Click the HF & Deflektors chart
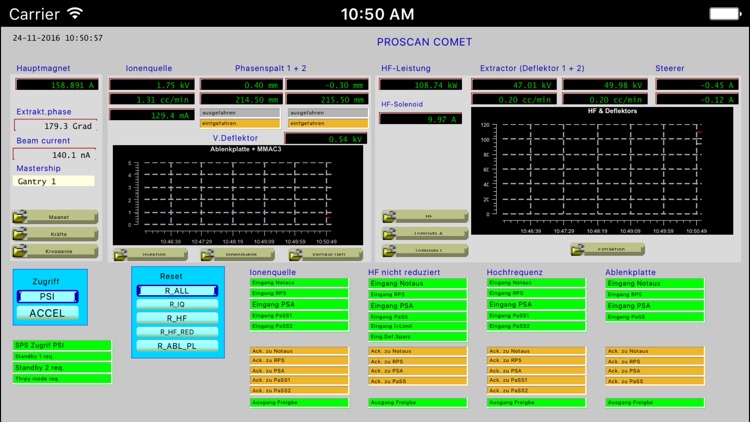The width and height of the screenshot is (750, 422). (x=602, y=171)
